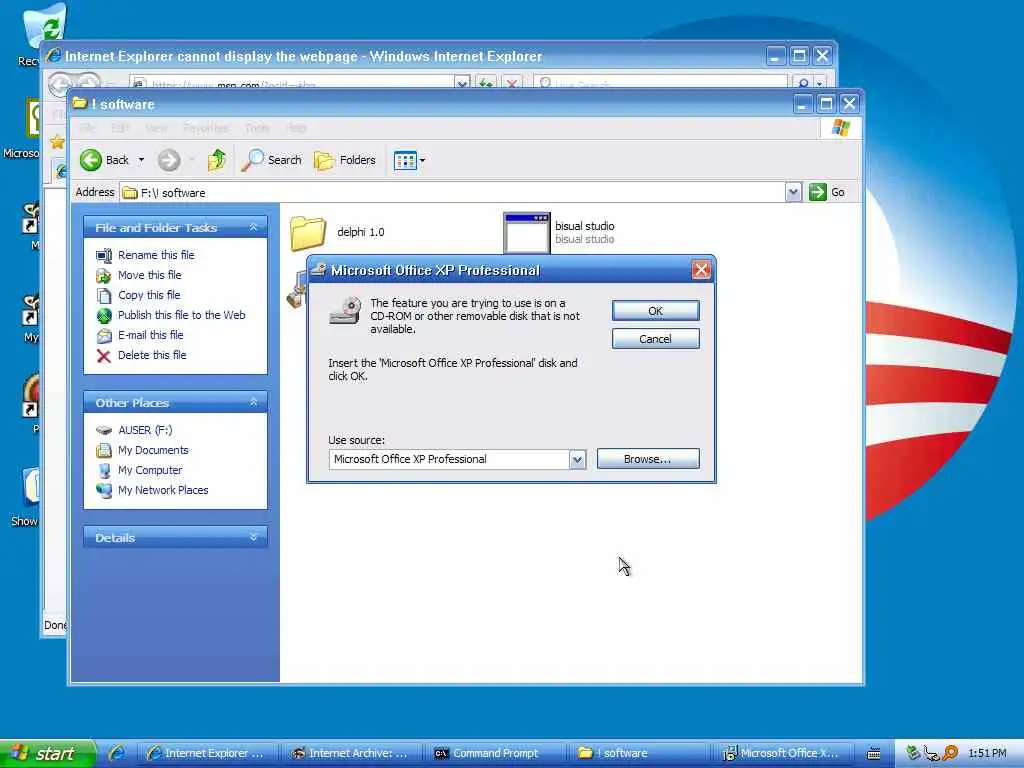1024x768 pixels.
Task: Click the Internet Explorer search button
Action: 803,84
